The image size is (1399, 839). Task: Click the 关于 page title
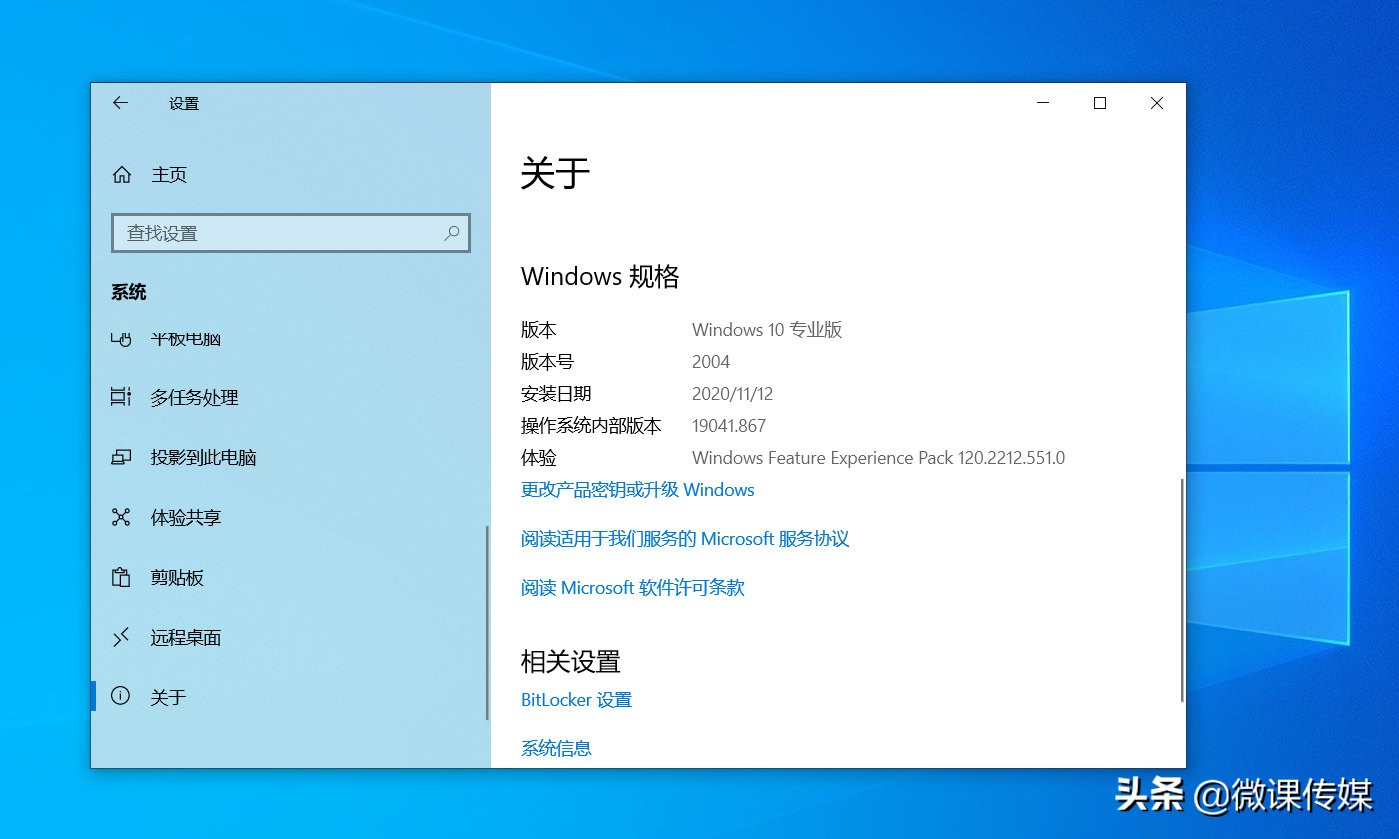point(555,174)
